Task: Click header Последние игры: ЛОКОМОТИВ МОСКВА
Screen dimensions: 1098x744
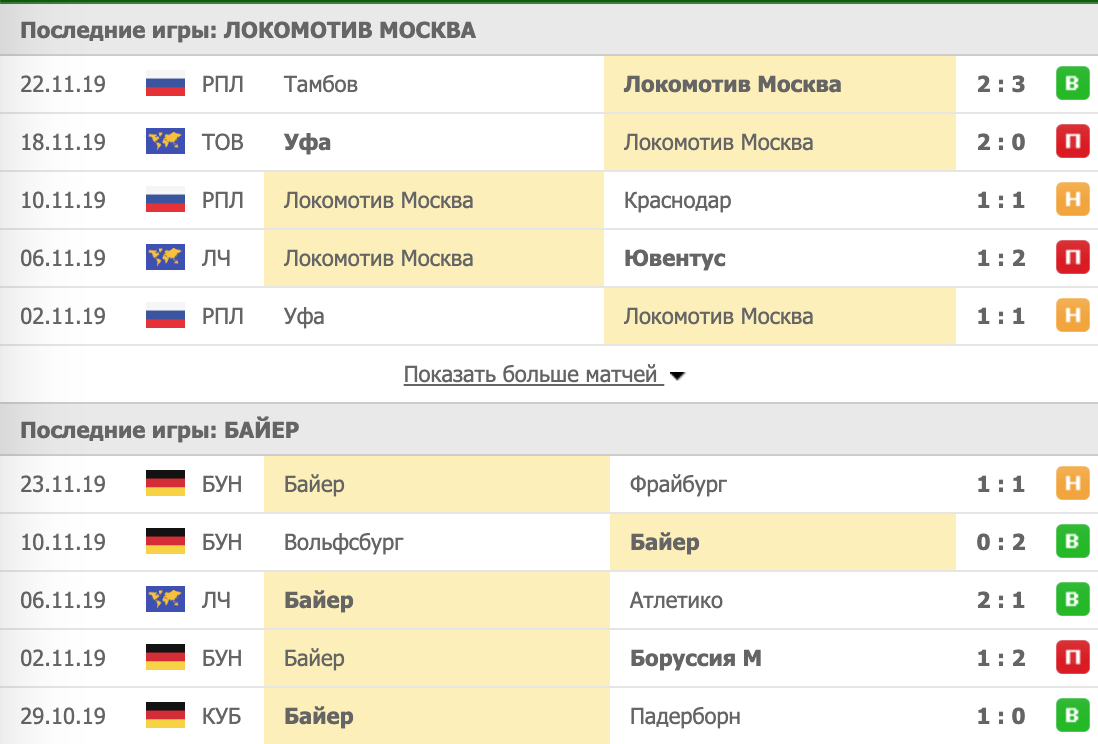Action: coord(248,30)
